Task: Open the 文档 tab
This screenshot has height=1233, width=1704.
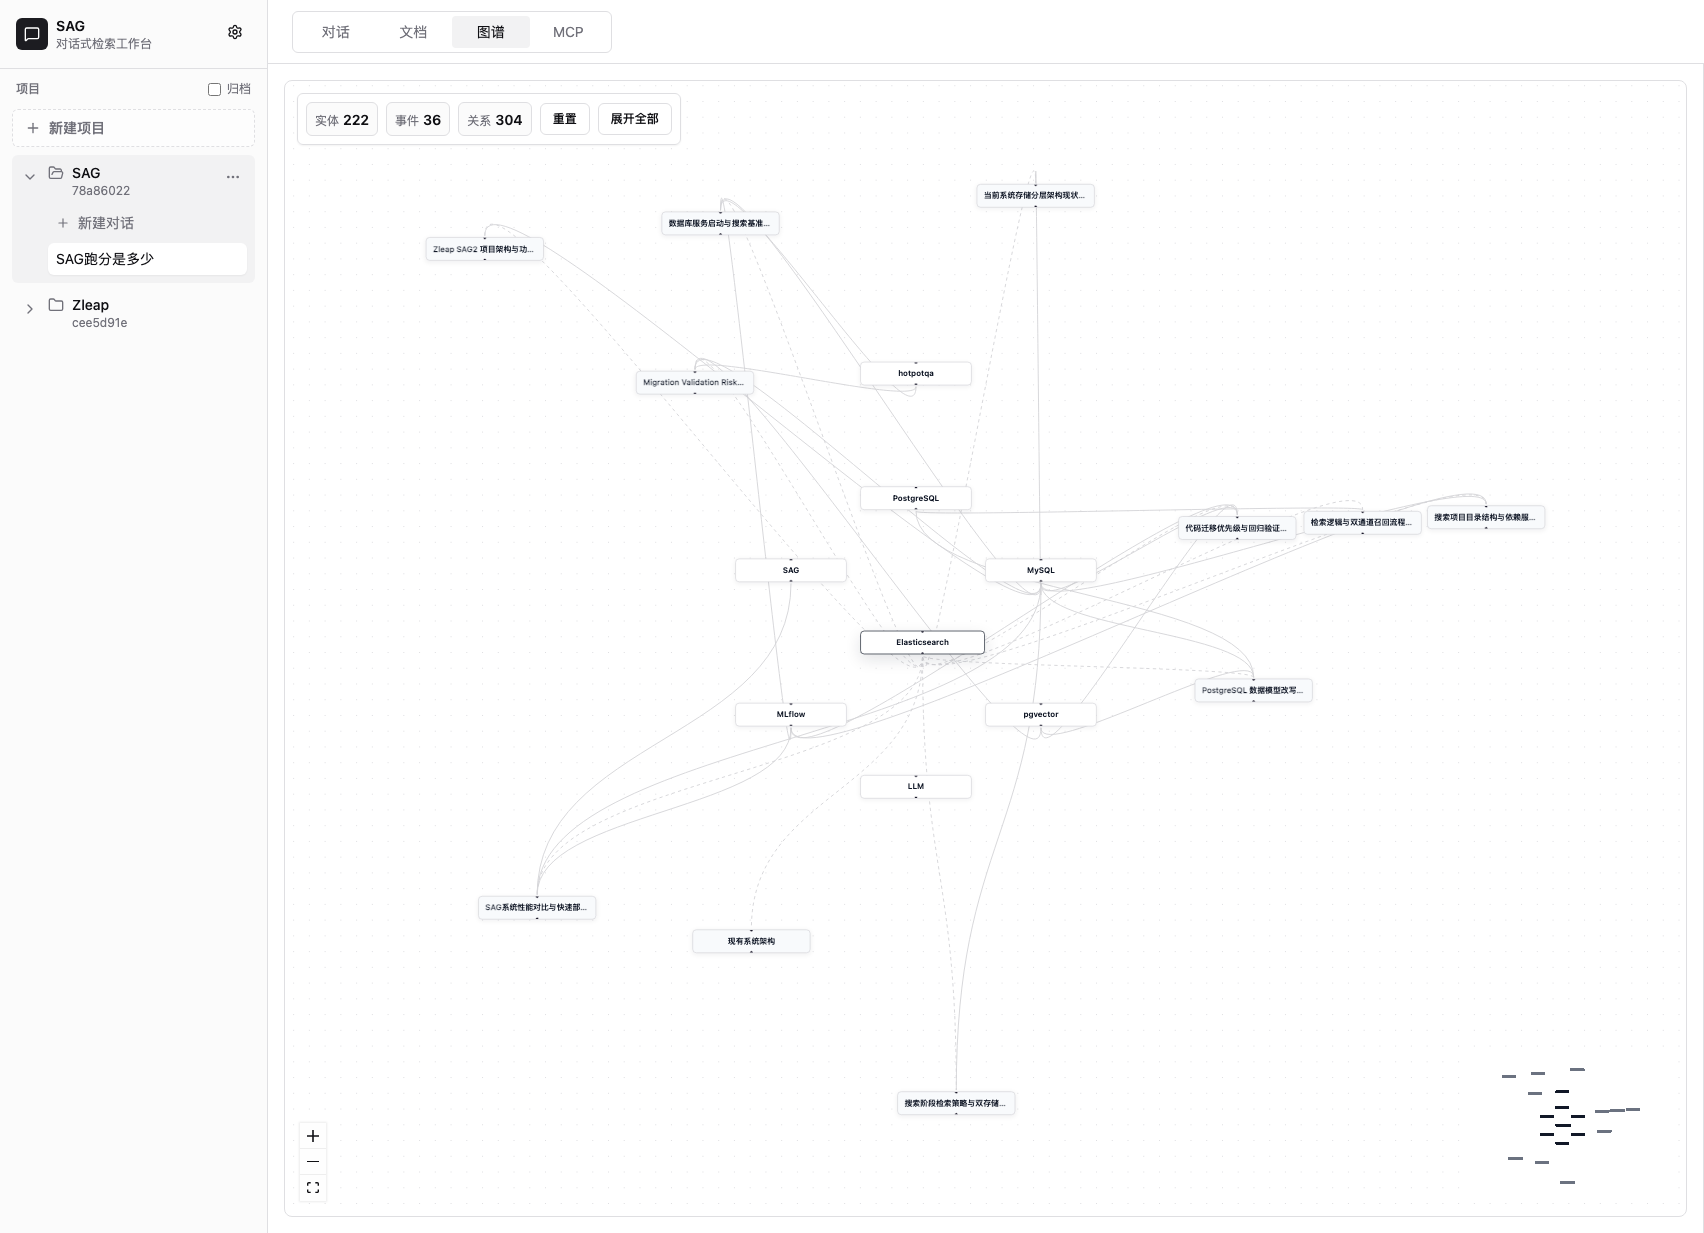Action: (x=413, y=32)
